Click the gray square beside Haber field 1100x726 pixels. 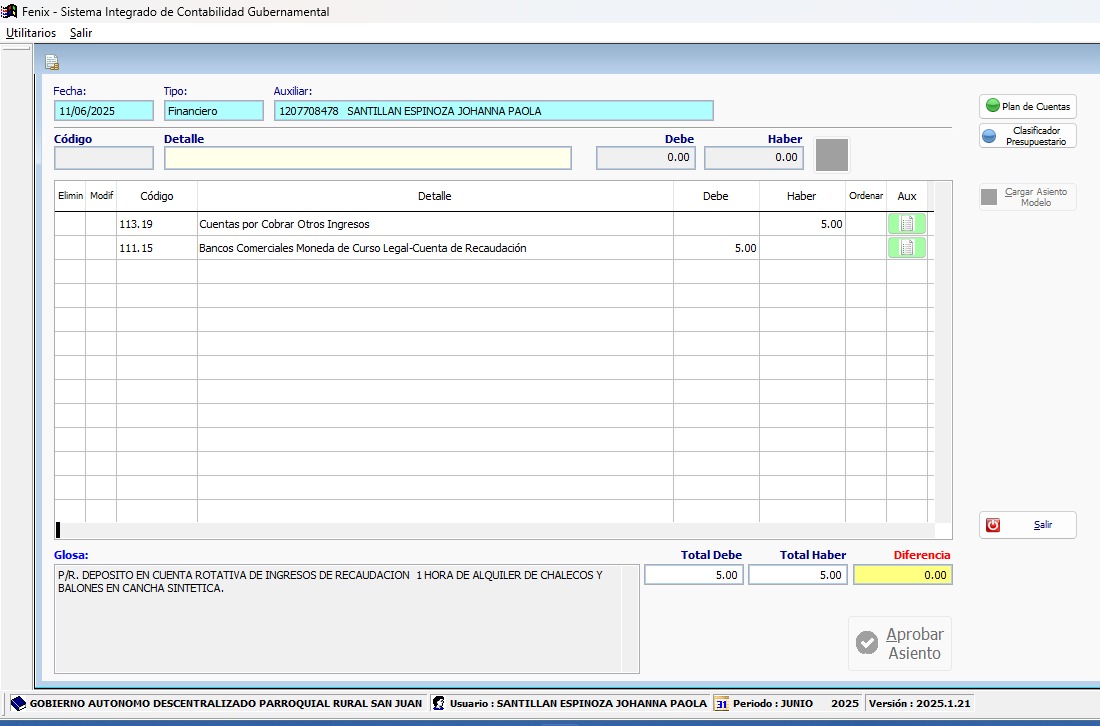832,155
